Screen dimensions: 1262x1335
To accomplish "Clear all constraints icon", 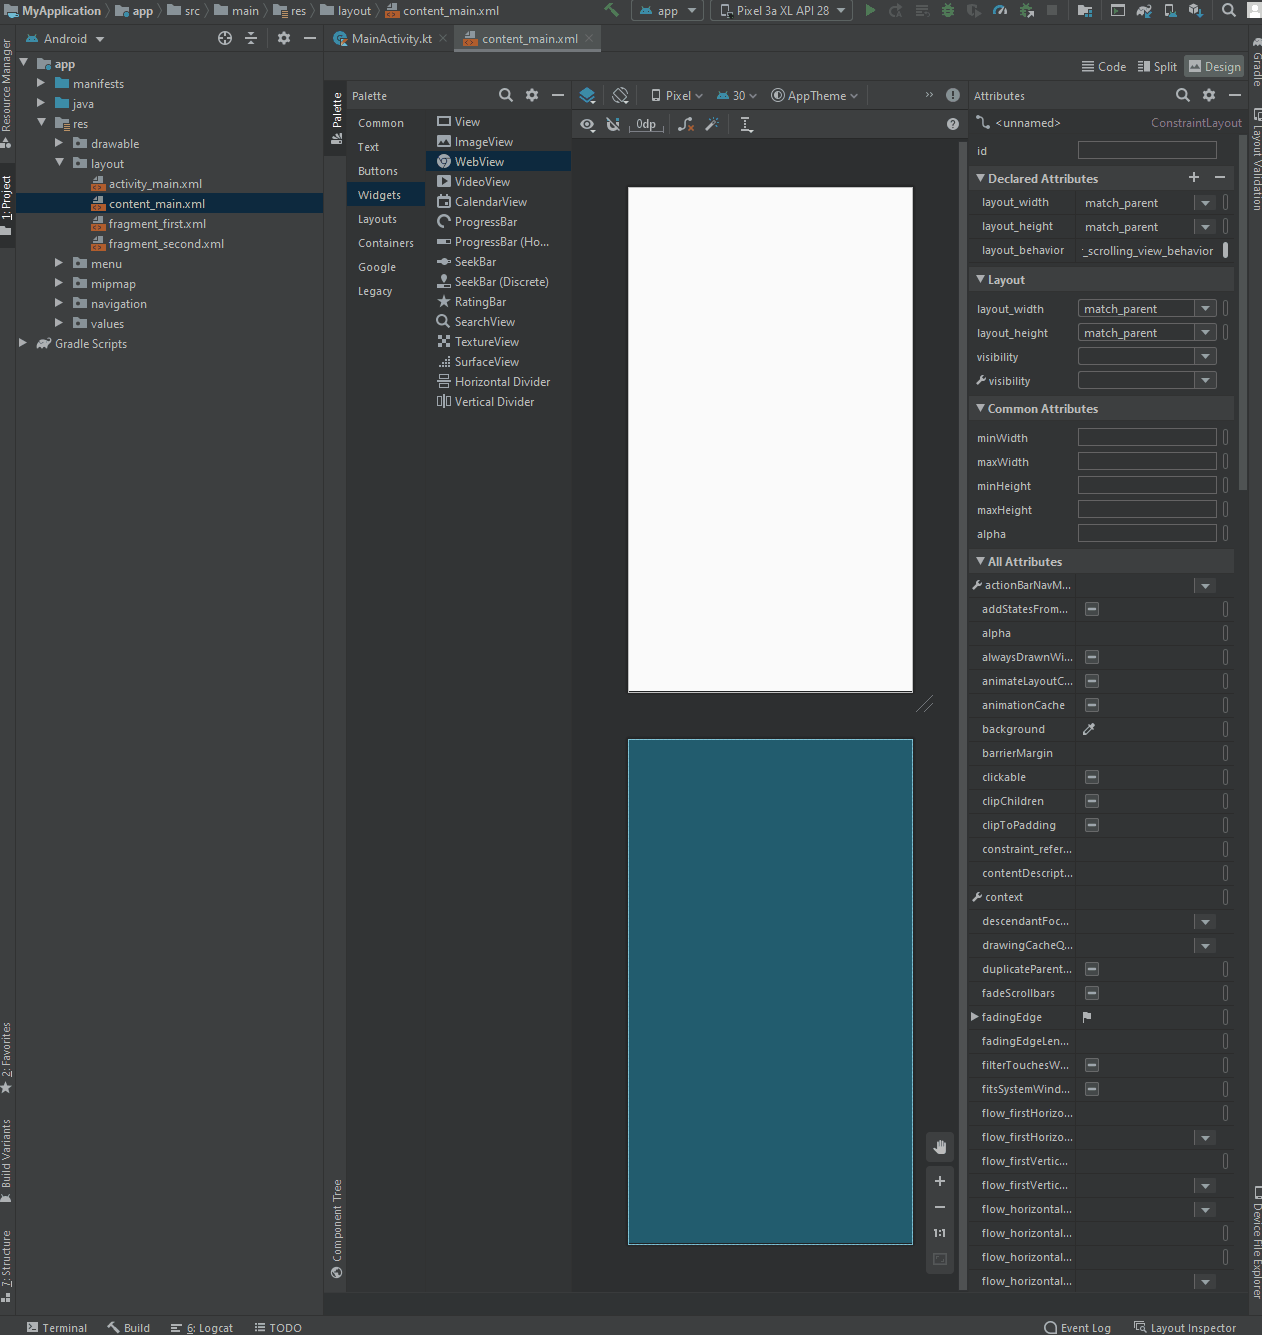I will click(x=686, y=125).
